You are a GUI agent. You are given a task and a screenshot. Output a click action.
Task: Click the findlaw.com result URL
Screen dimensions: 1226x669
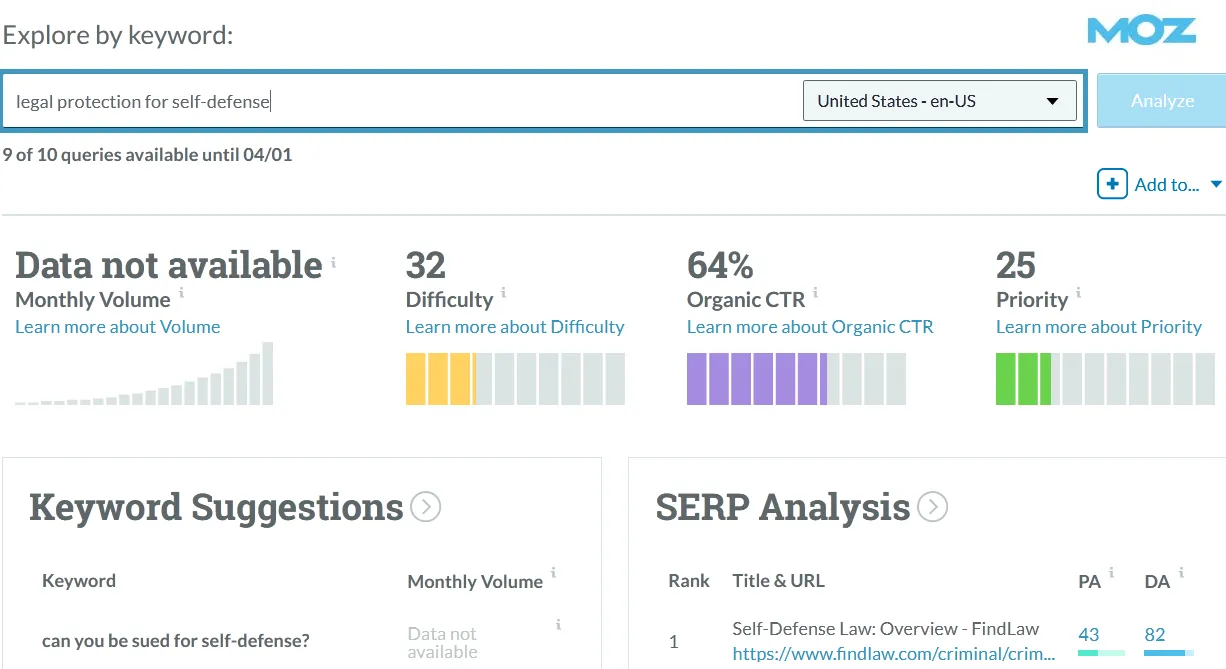893,654
